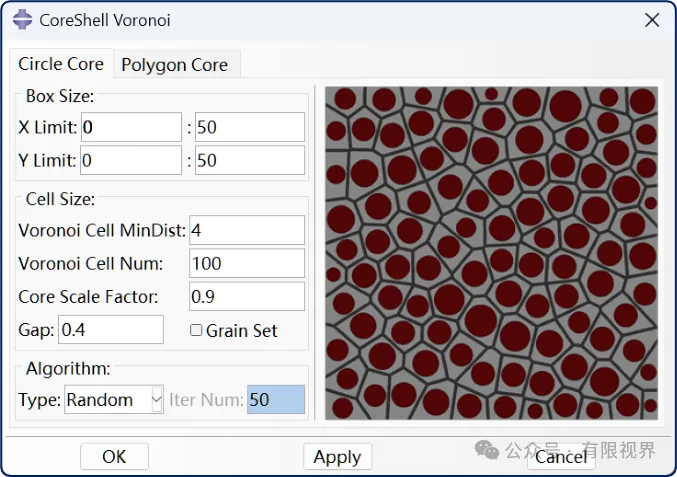Open the Algorithm Type dropdown
This screenshot has height=477, width=677.
click(x=114, y=400)
